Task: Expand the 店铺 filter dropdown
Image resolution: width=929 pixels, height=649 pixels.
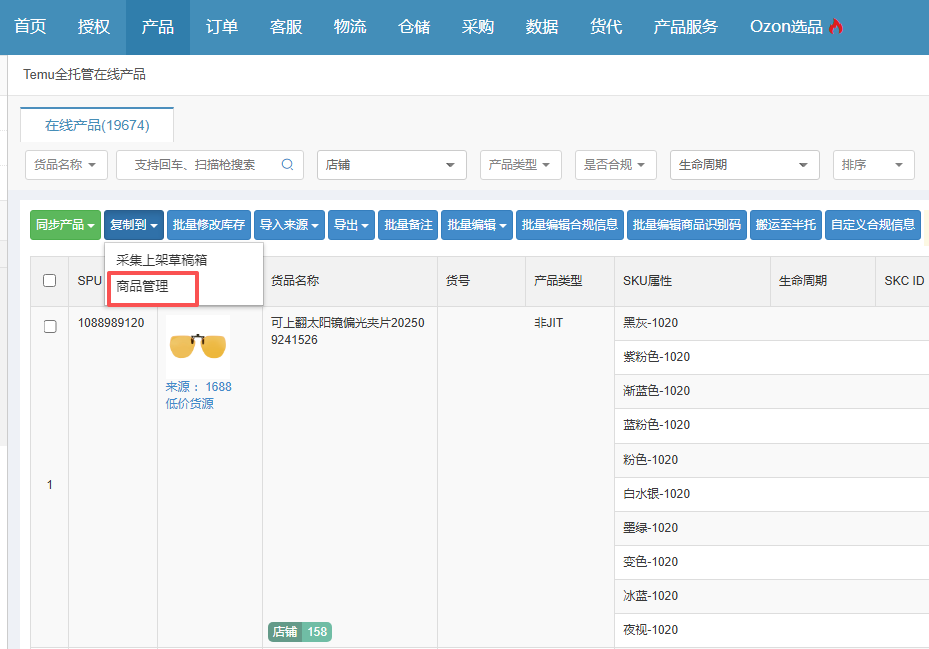Action: coord(391,165)
